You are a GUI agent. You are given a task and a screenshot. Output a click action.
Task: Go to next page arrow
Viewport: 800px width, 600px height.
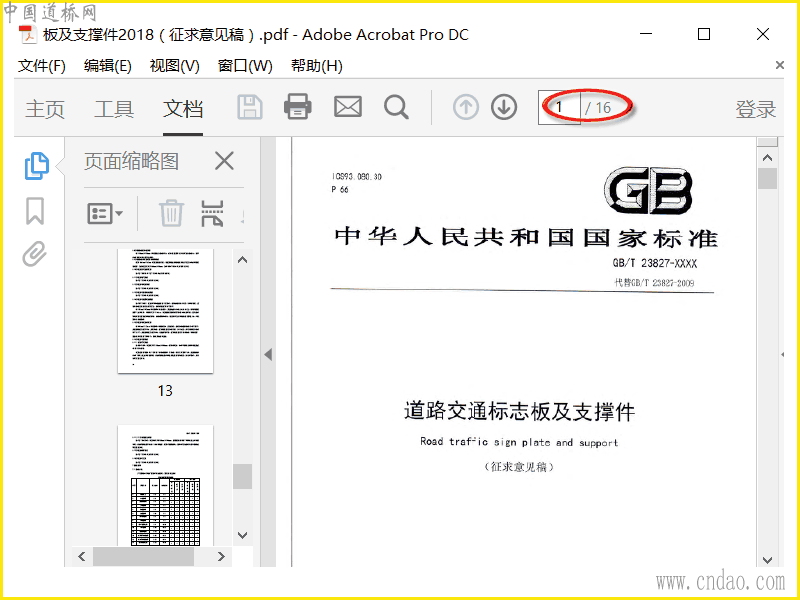(x=504, y=107)
